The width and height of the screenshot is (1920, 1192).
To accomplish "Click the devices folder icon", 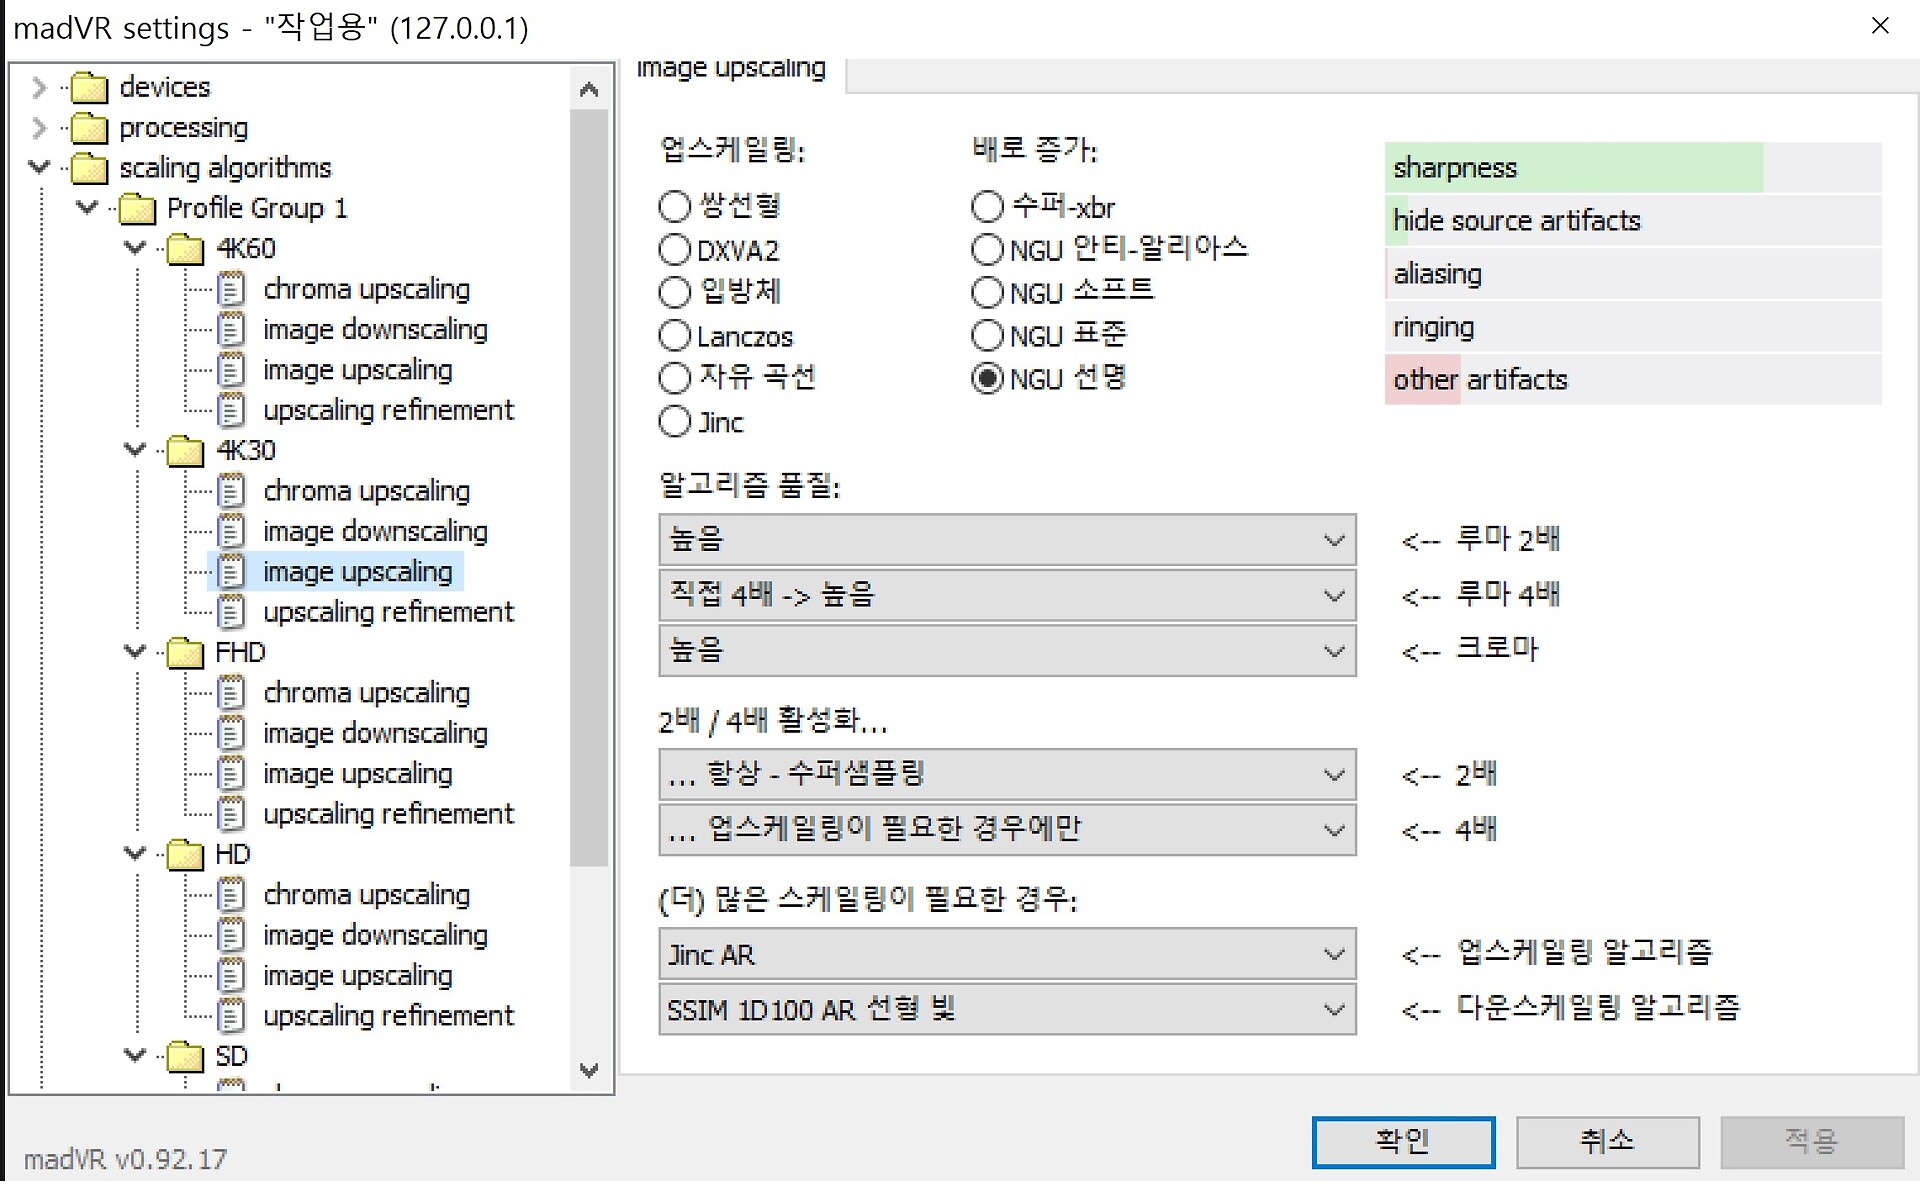I will pos(89,88).
